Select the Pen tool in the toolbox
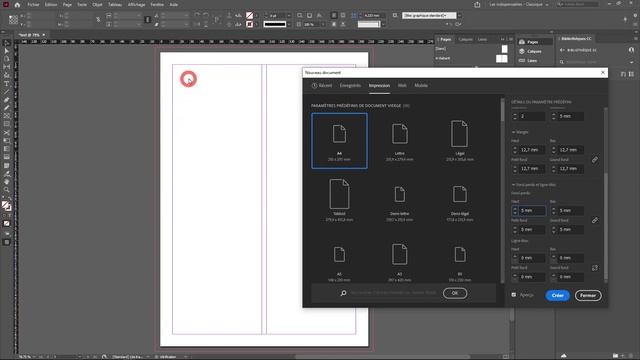This screenshot has height=360, width=640. (x=7, y=100)
